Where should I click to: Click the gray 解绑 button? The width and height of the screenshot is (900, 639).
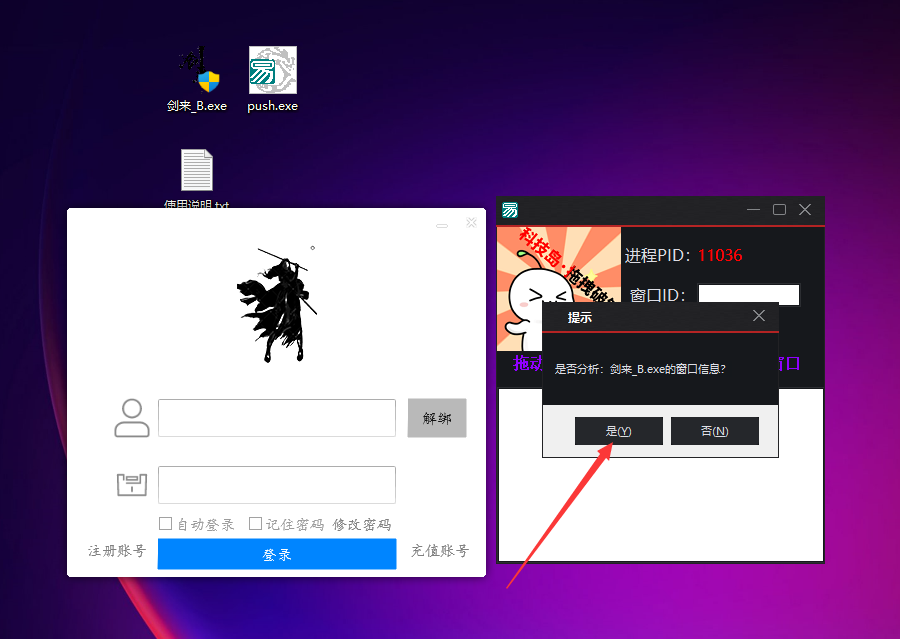point(437,418)
